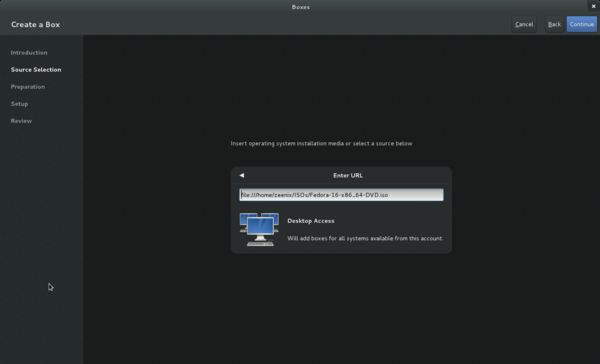This screenshot has height=364, width=600.
Task: Go to previous step with Back button
Action: (554, 24)
